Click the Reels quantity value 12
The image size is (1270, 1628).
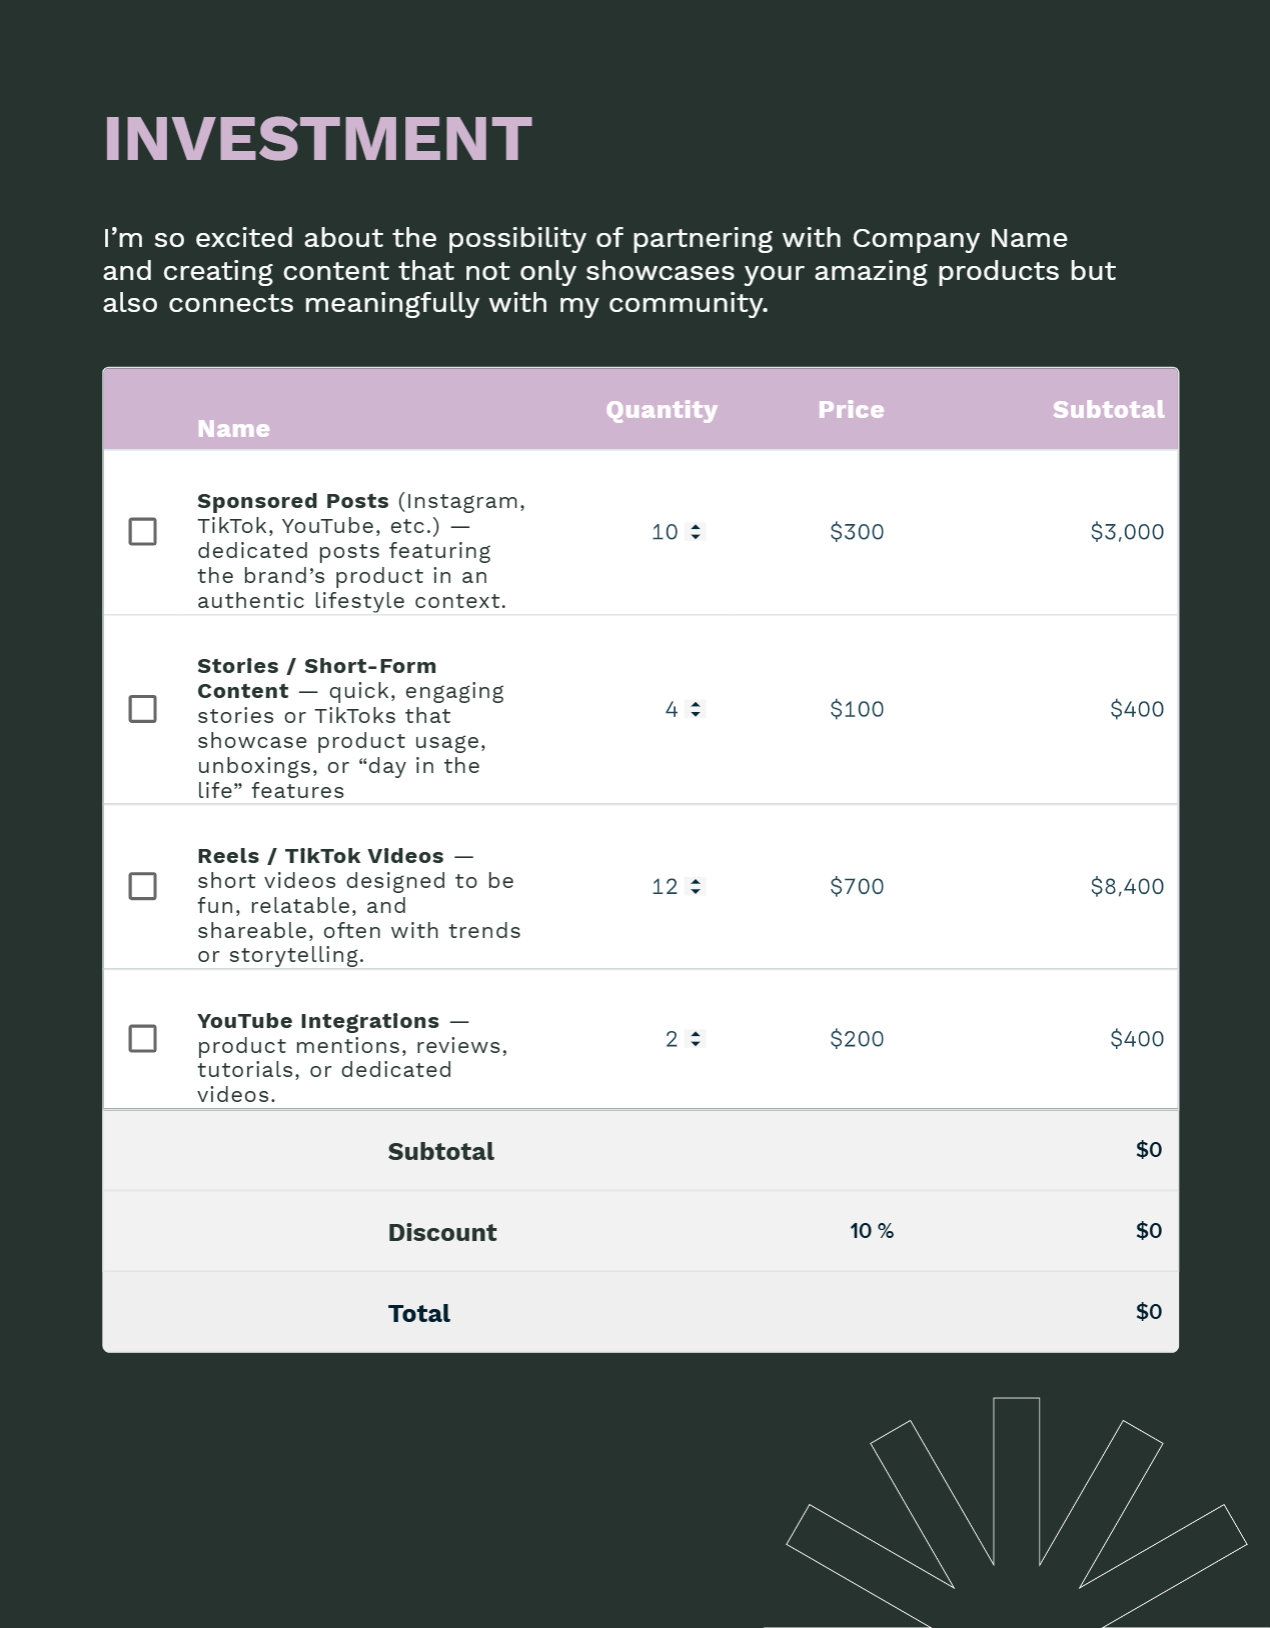click(x=664, y=886)
